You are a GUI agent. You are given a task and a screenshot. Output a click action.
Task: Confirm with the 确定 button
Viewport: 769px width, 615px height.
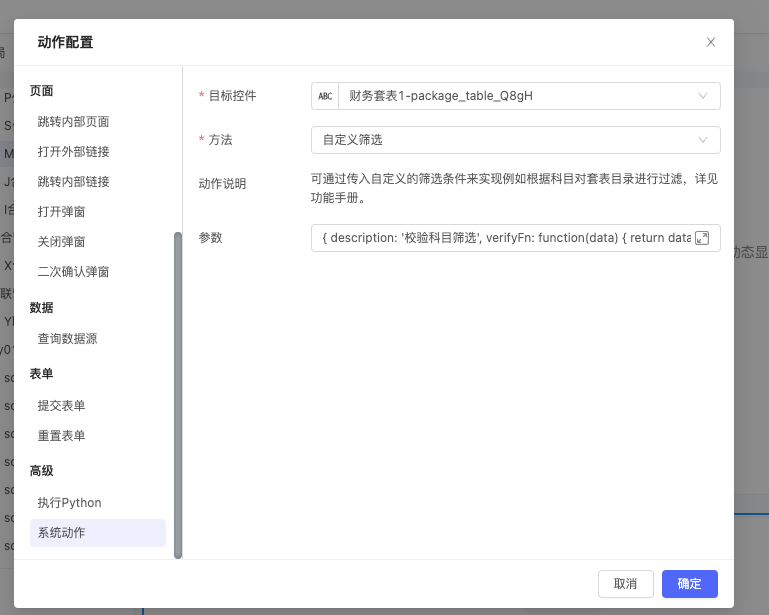[x=690, y=584]
